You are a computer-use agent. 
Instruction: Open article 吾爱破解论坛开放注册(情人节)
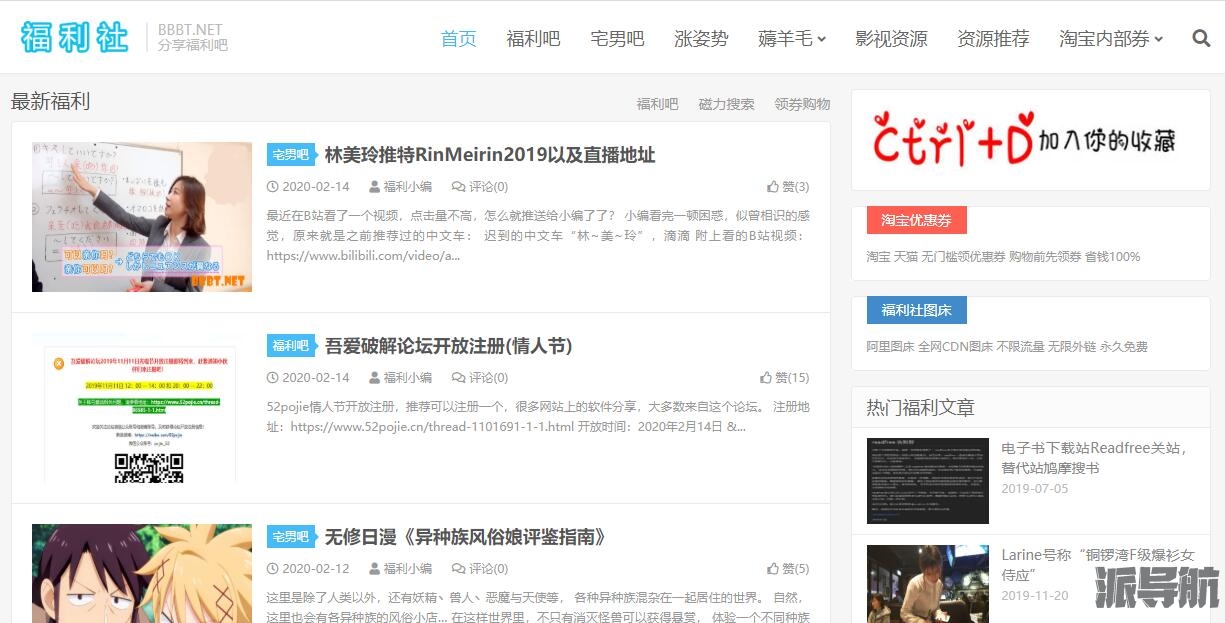click(x=449, y=346)
